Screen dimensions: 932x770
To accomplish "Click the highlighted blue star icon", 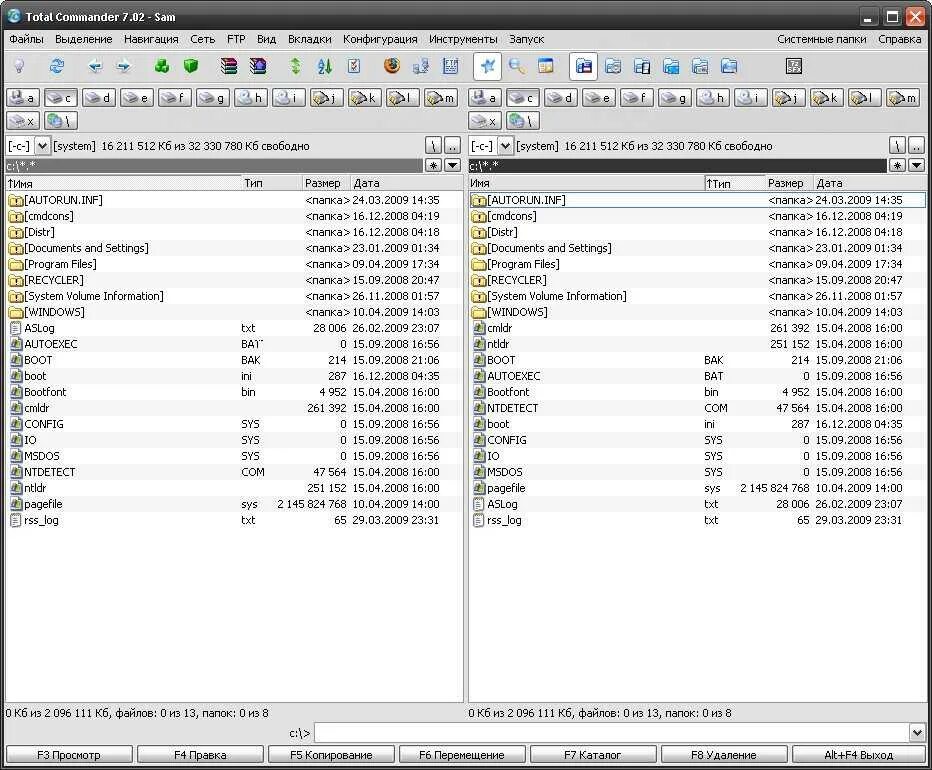I will [x=487, y=66].
